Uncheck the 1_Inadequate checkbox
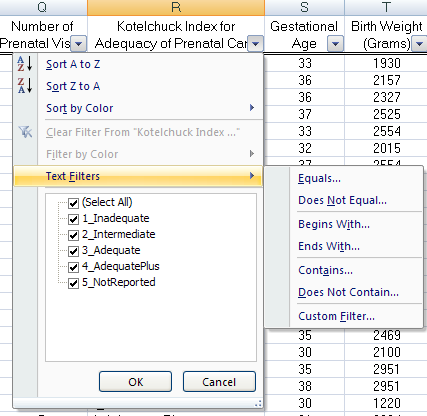Viewport: 427px width, 416px height. click(73, 219)
